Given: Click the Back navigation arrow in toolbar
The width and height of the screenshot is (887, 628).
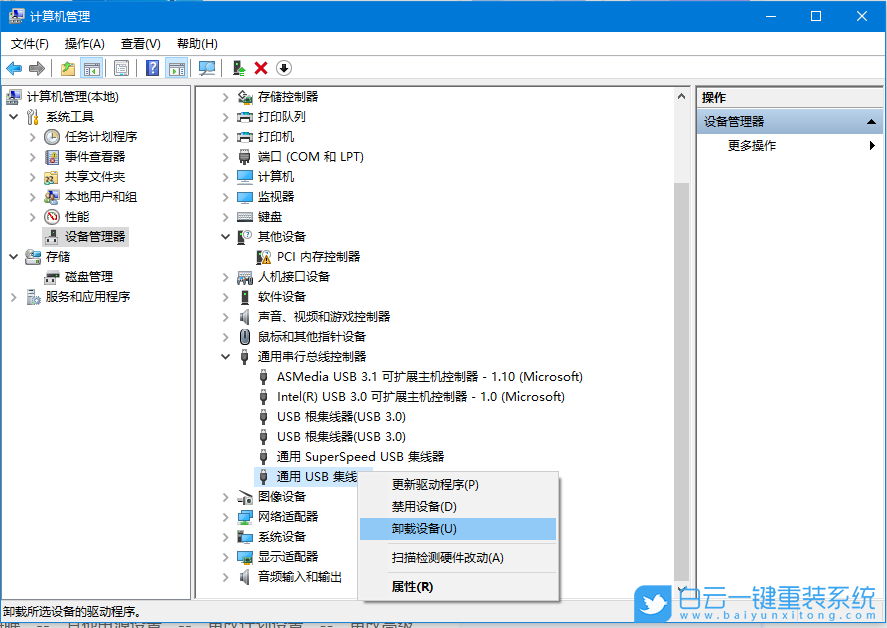Looking at the screenshot, I should coord(14,68).
